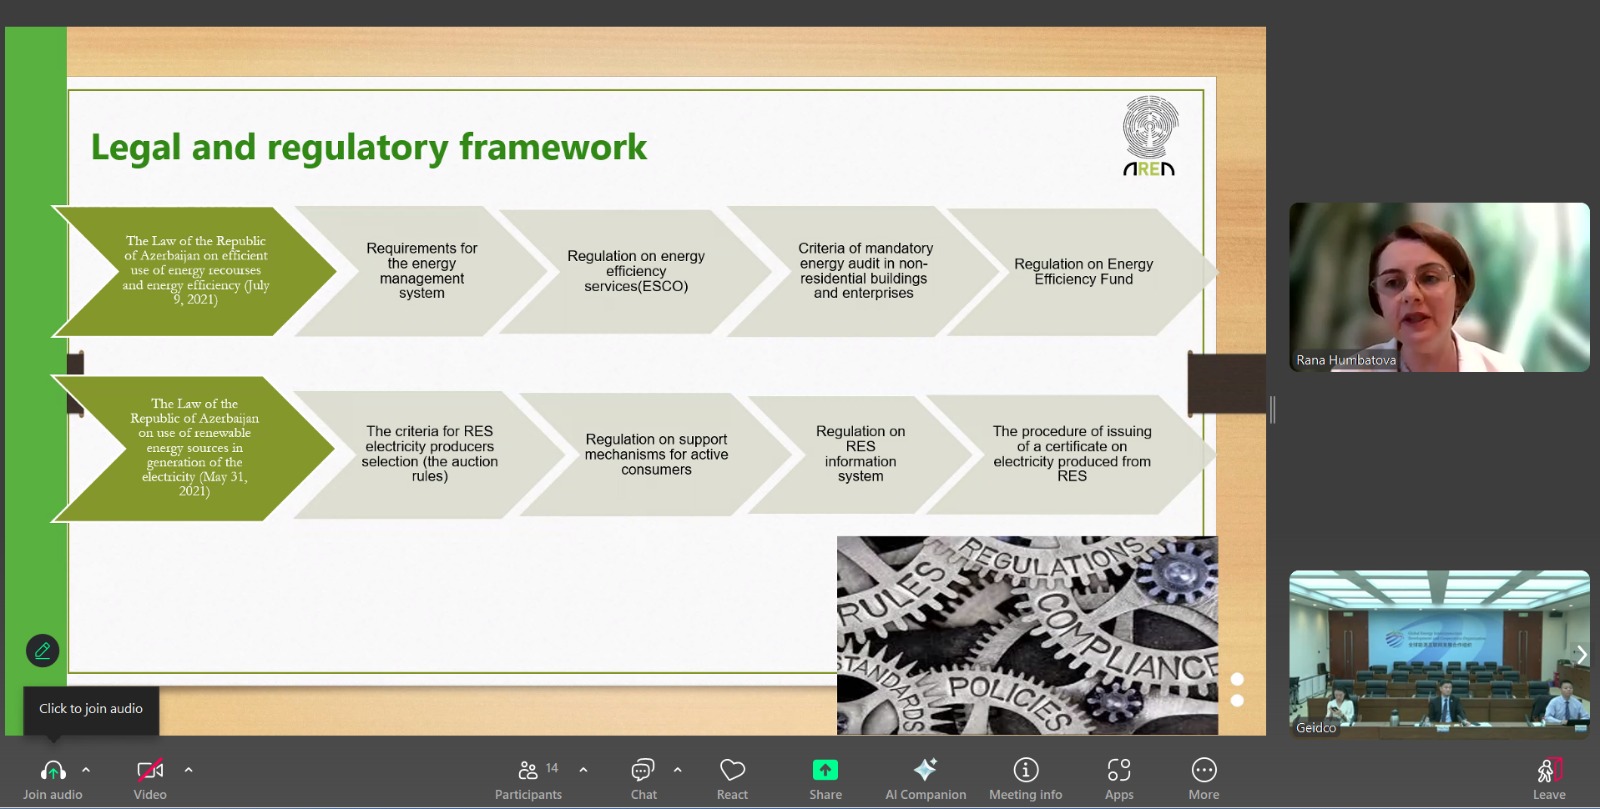Expand video options chevron next to Video
The height and width of the screenshot is (809, 1600).
click(x=188, y=770)
